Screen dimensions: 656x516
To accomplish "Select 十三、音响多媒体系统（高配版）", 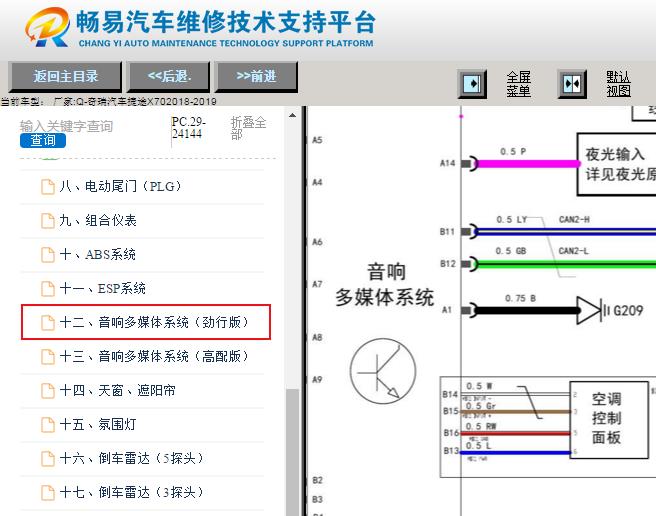I will (142, 357).
